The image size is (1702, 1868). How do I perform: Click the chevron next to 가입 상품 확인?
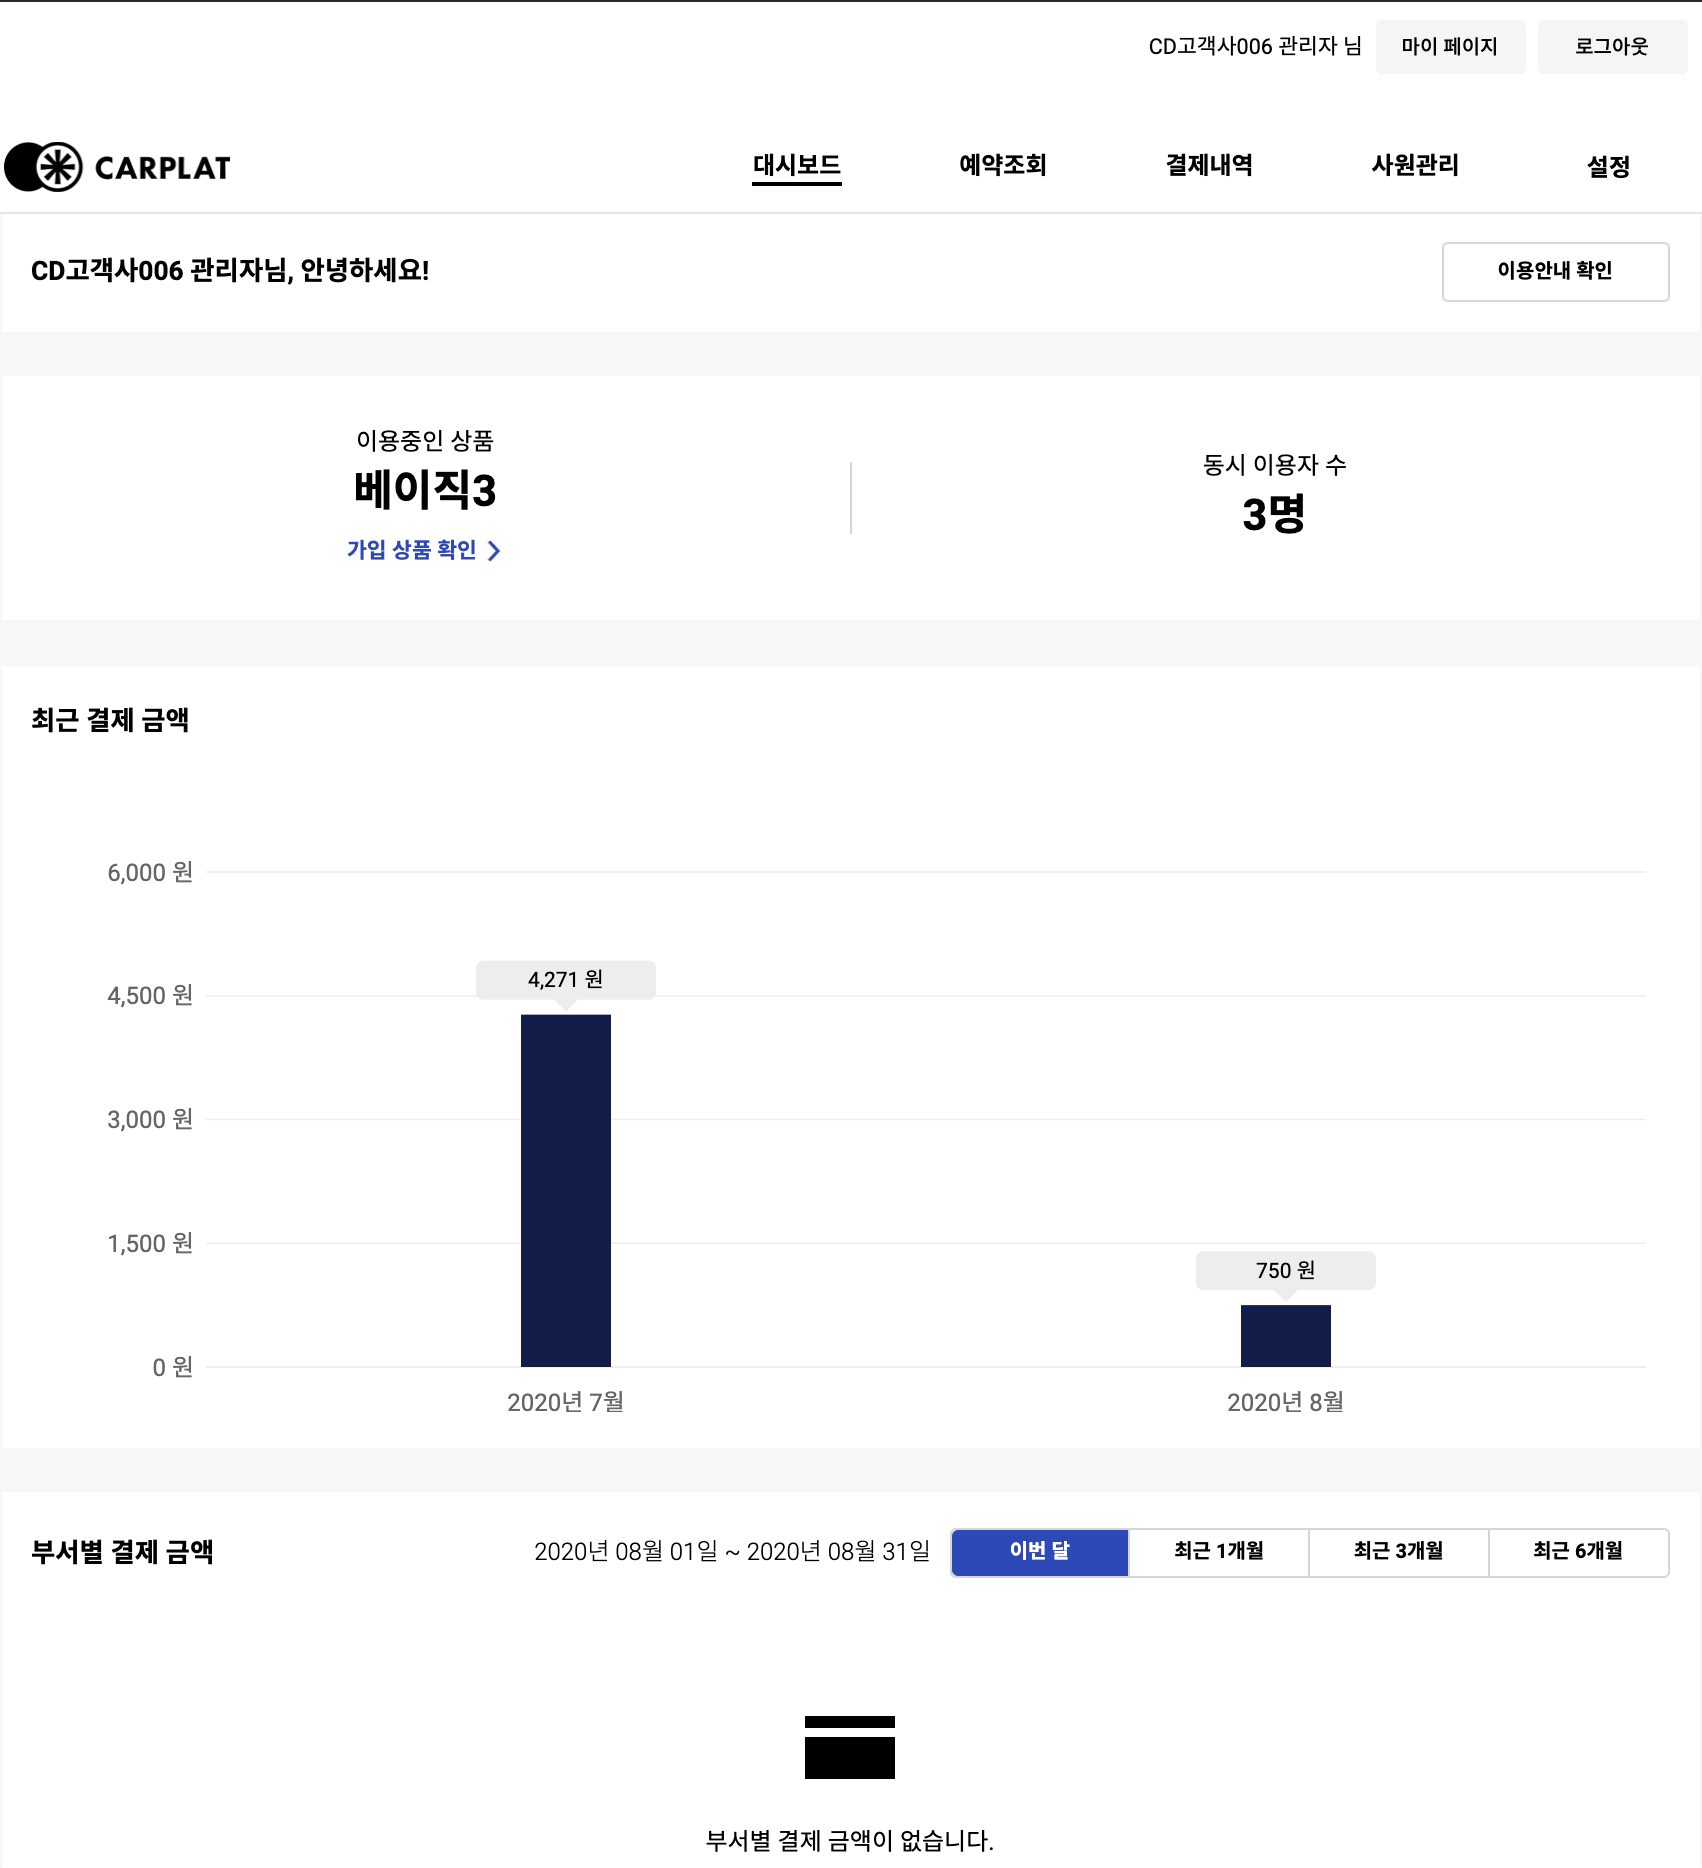click(x=494, y=551)
